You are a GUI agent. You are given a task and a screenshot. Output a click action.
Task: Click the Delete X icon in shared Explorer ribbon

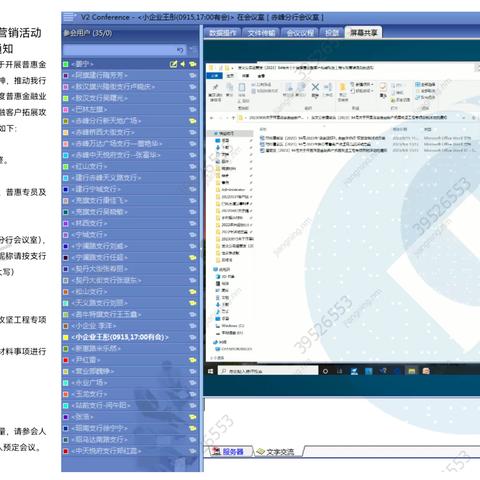click(315, 87)
